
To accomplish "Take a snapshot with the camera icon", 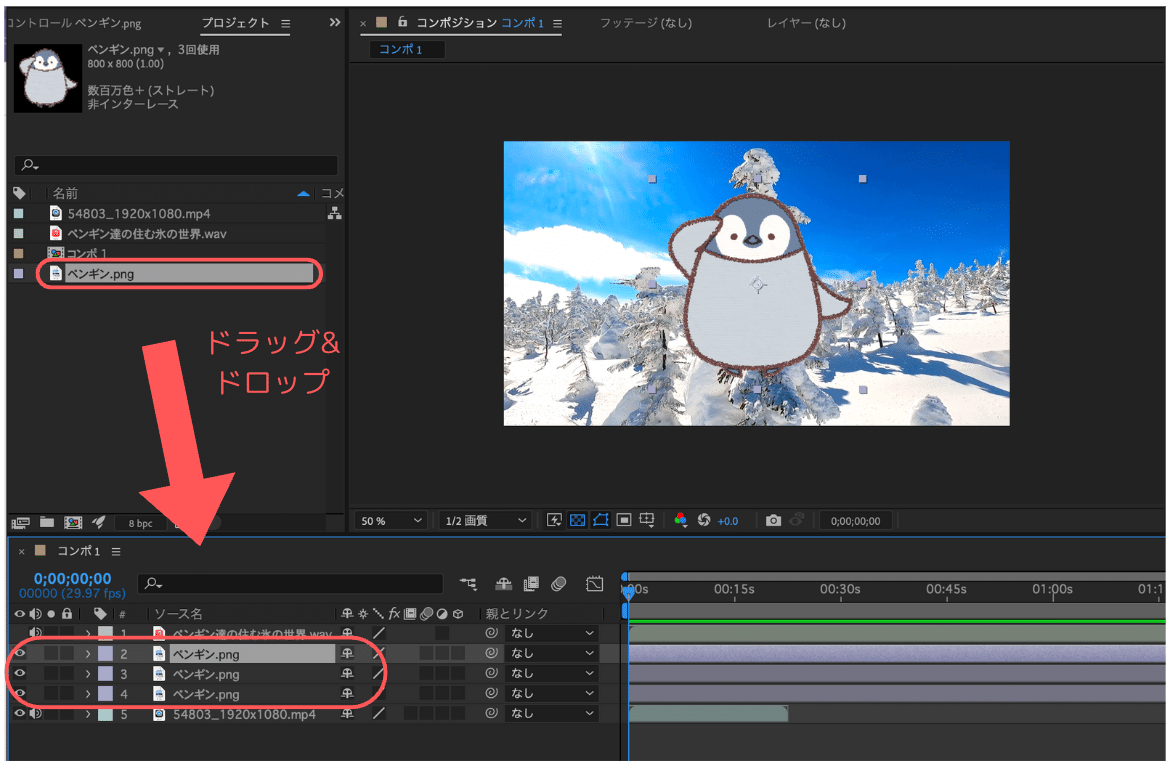I will pyautogui.click(x=774, y=521).
